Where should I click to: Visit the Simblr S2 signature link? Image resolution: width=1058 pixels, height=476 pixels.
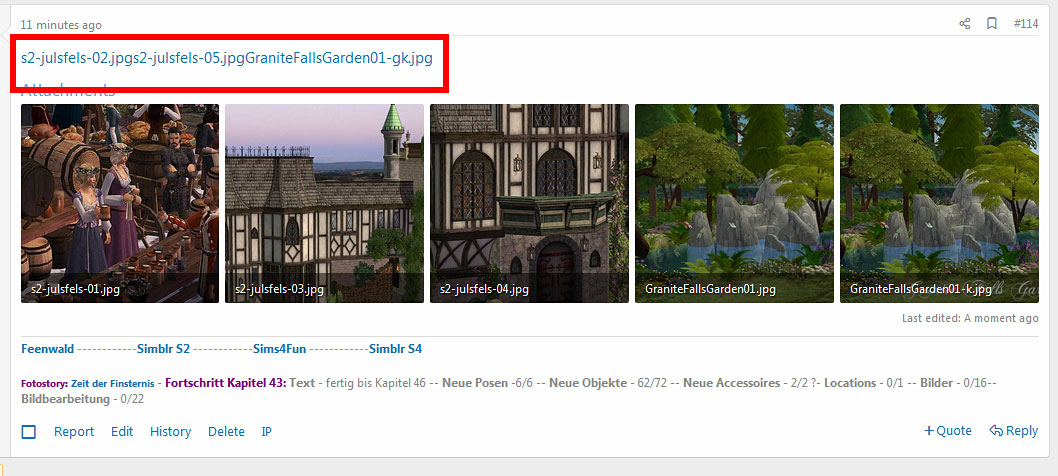point(163,349)
